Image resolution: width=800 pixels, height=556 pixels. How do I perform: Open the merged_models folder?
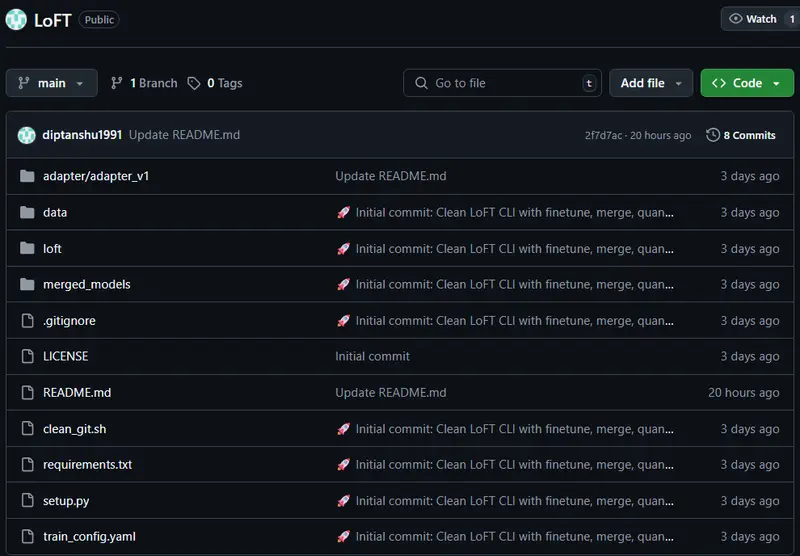point(87,284)
